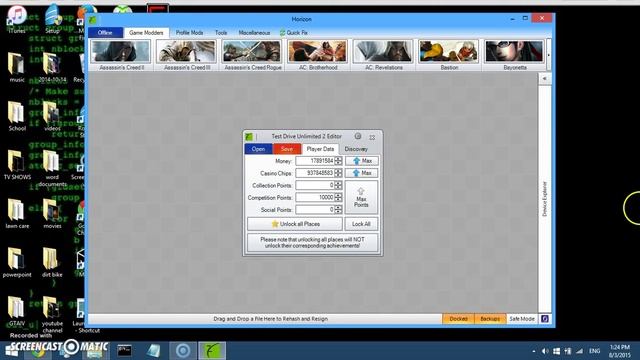The width and height of the screenshot is (640, 360).
Task: Toggle the Backups button in status bar
Action: coord(490,319)
